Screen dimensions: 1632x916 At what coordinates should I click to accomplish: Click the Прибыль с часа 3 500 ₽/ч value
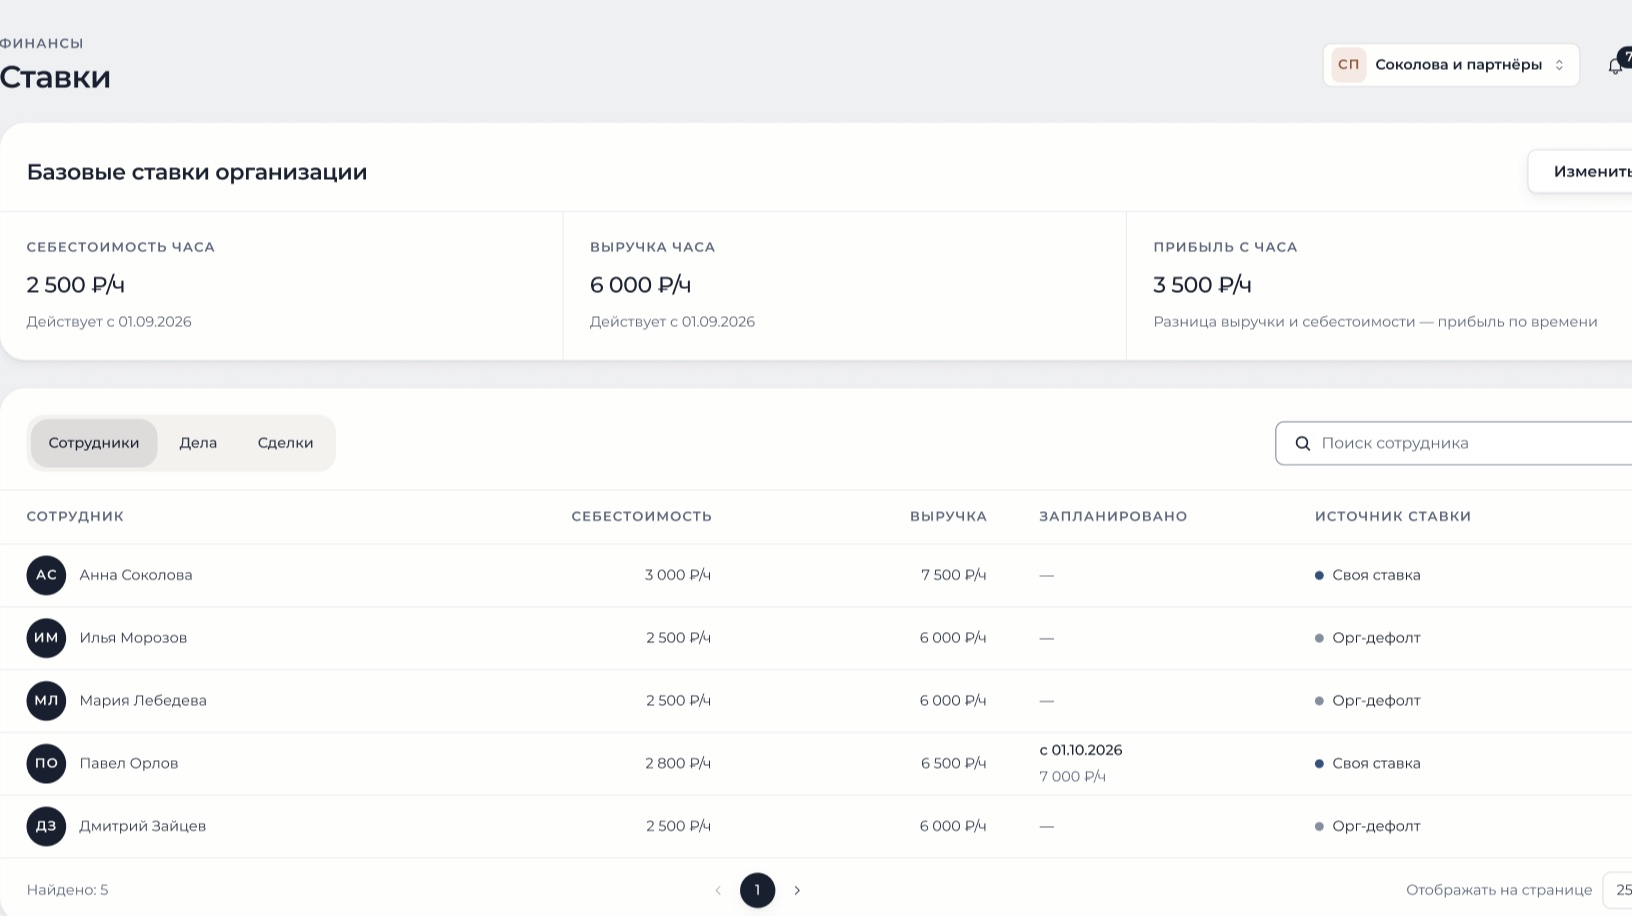point(1203,285)
